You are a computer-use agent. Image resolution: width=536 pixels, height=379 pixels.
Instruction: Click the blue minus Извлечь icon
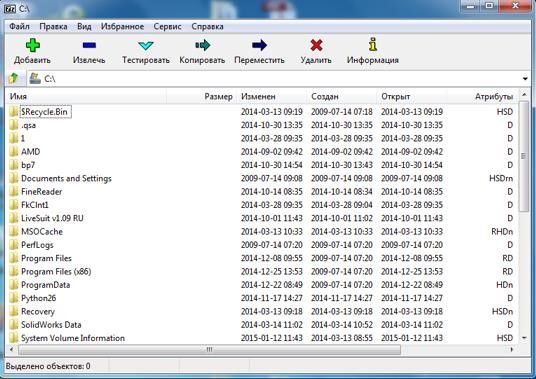(x=89, y=45)
